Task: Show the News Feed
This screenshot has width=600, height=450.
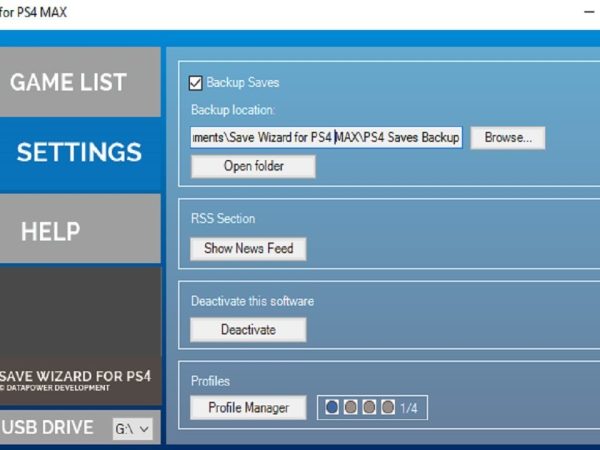Action: (x=248, y=249)
